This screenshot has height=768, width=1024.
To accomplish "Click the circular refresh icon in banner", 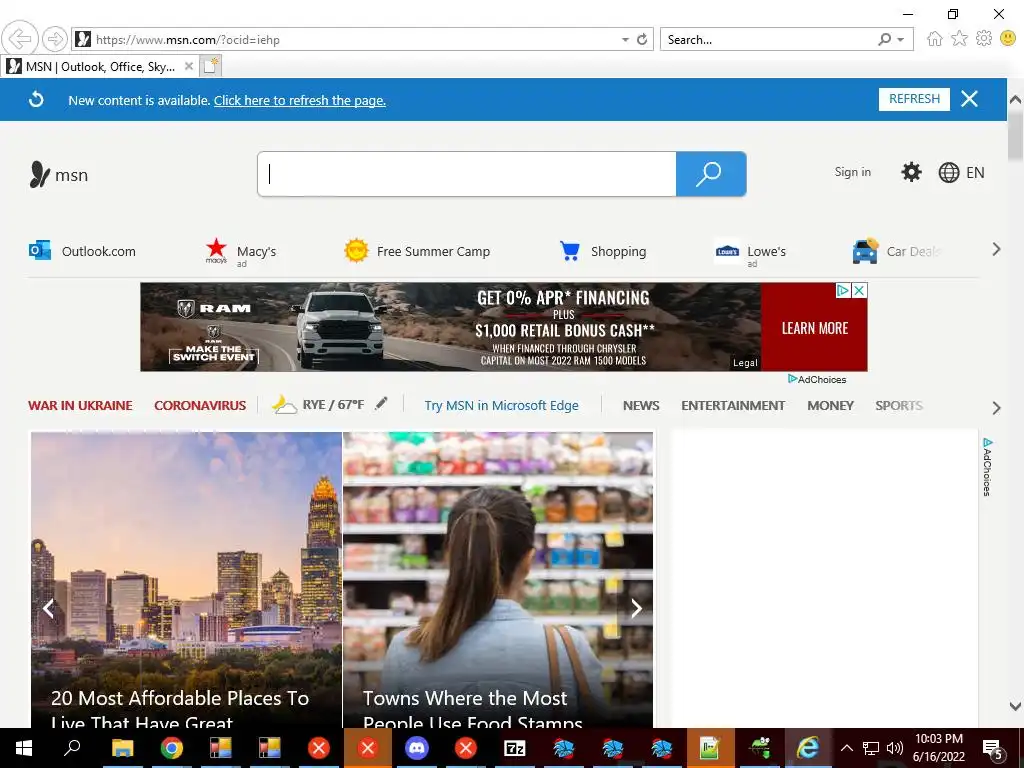I will coord(37,99).
